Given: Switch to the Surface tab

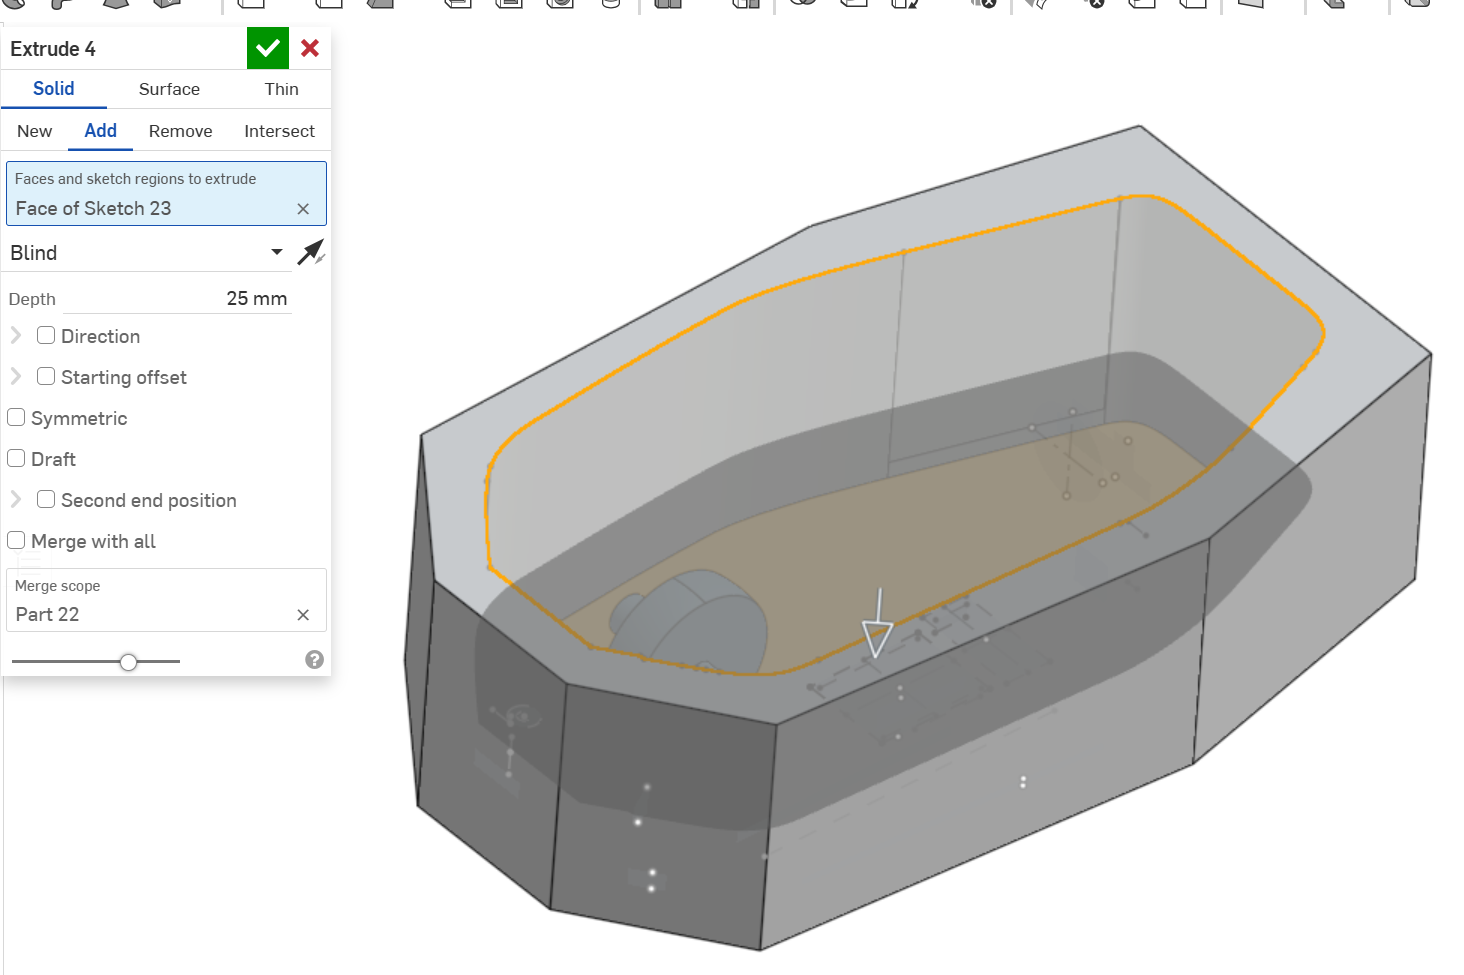Looking at the screenshot, I should (x=169, y=89).
